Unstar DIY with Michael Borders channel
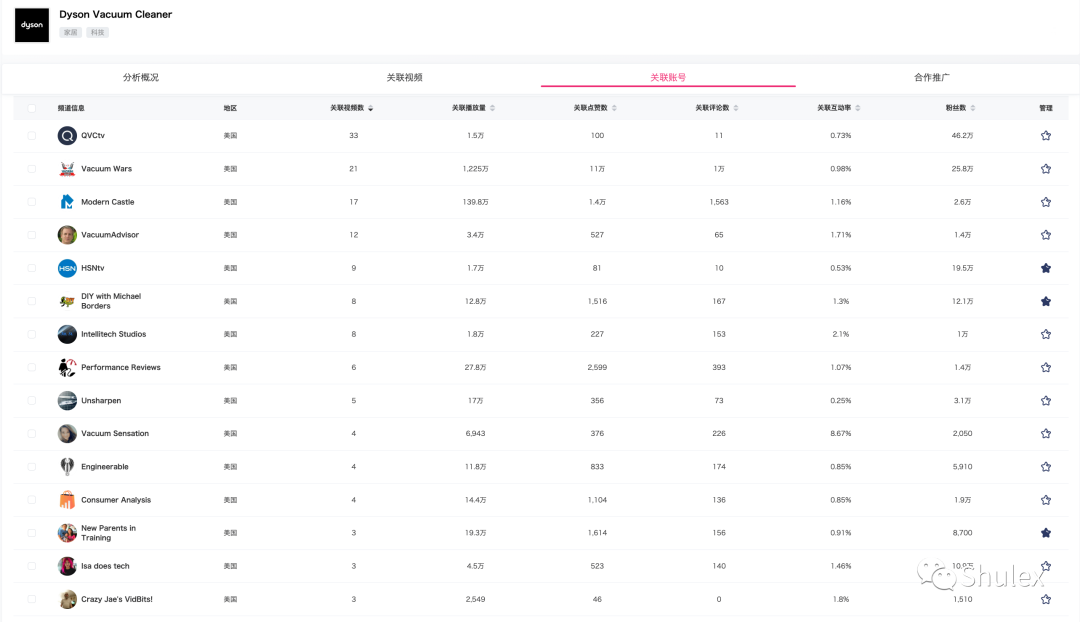Viewport: 1080px width, 622px height. pyautogui.click(x=1046, y=301)
